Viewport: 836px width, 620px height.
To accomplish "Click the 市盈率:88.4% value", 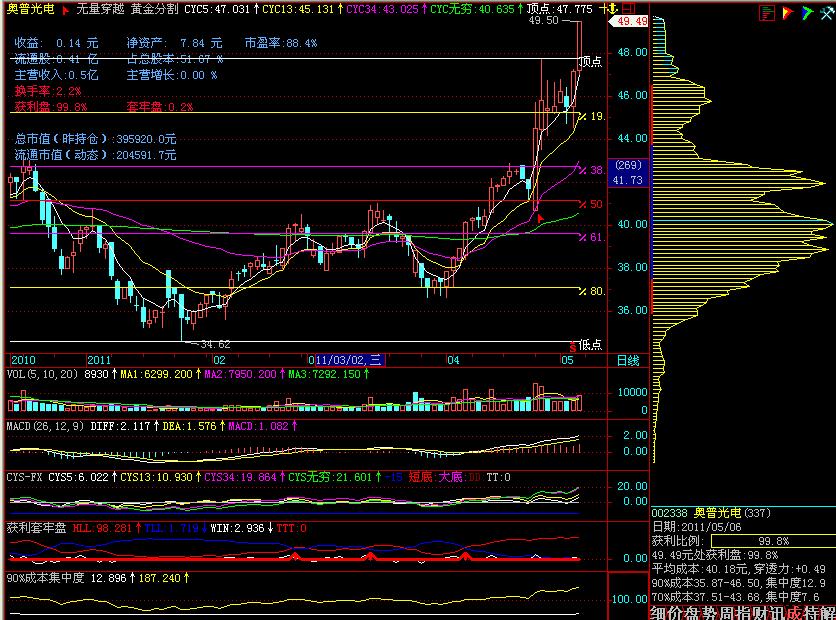I will [x=281, y=43].
